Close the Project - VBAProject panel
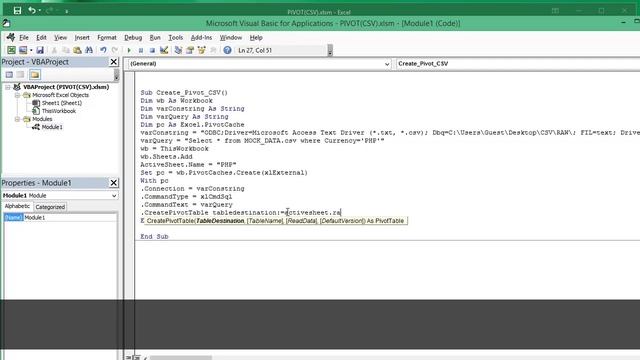 coord(114,62)
